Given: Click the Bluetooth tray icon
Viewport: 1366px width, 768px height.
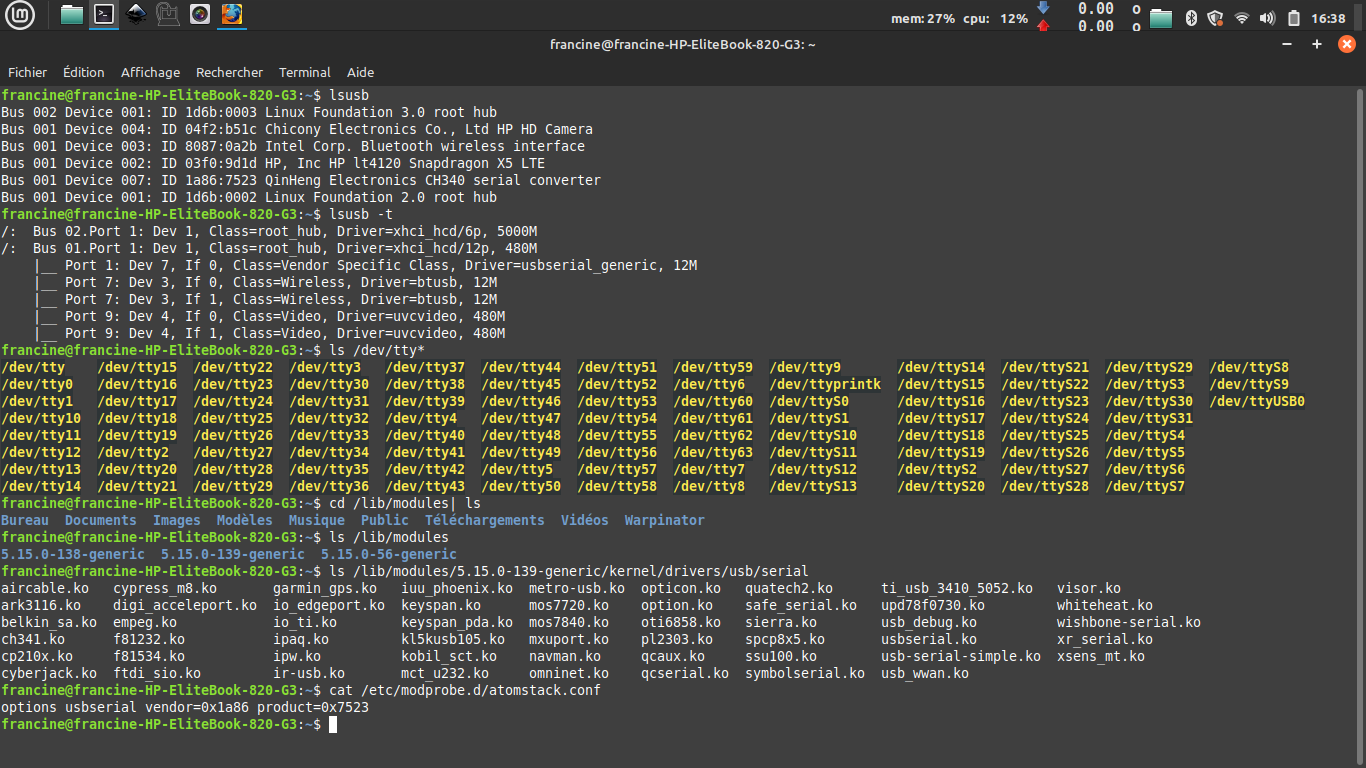Looking at the screenshot, I should (1191, 18).
